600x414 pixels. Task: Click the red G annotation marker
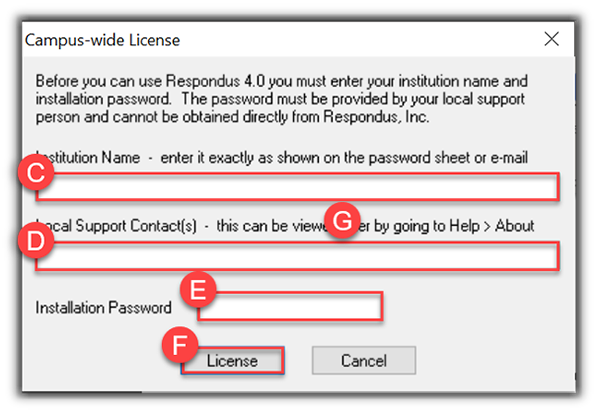click(x=344, y=222)
